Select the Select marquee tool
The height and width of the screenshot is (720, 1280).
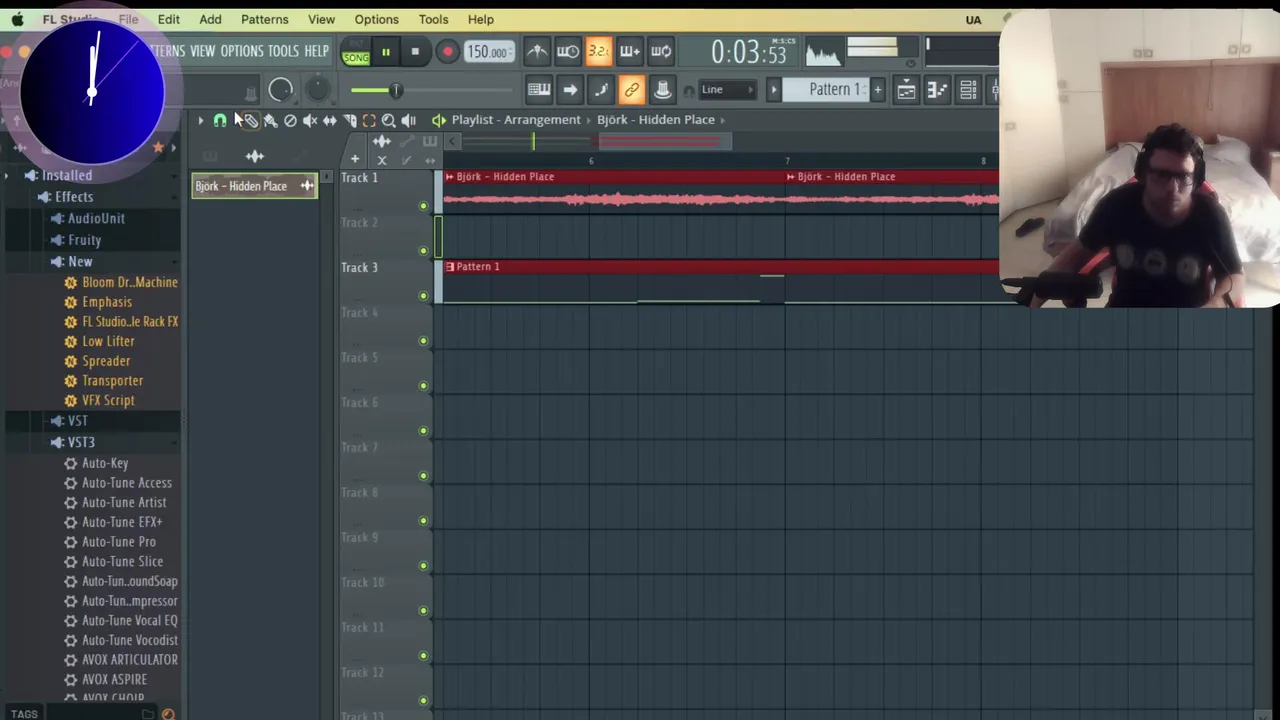pyautogui.click(x=369, y=120)
